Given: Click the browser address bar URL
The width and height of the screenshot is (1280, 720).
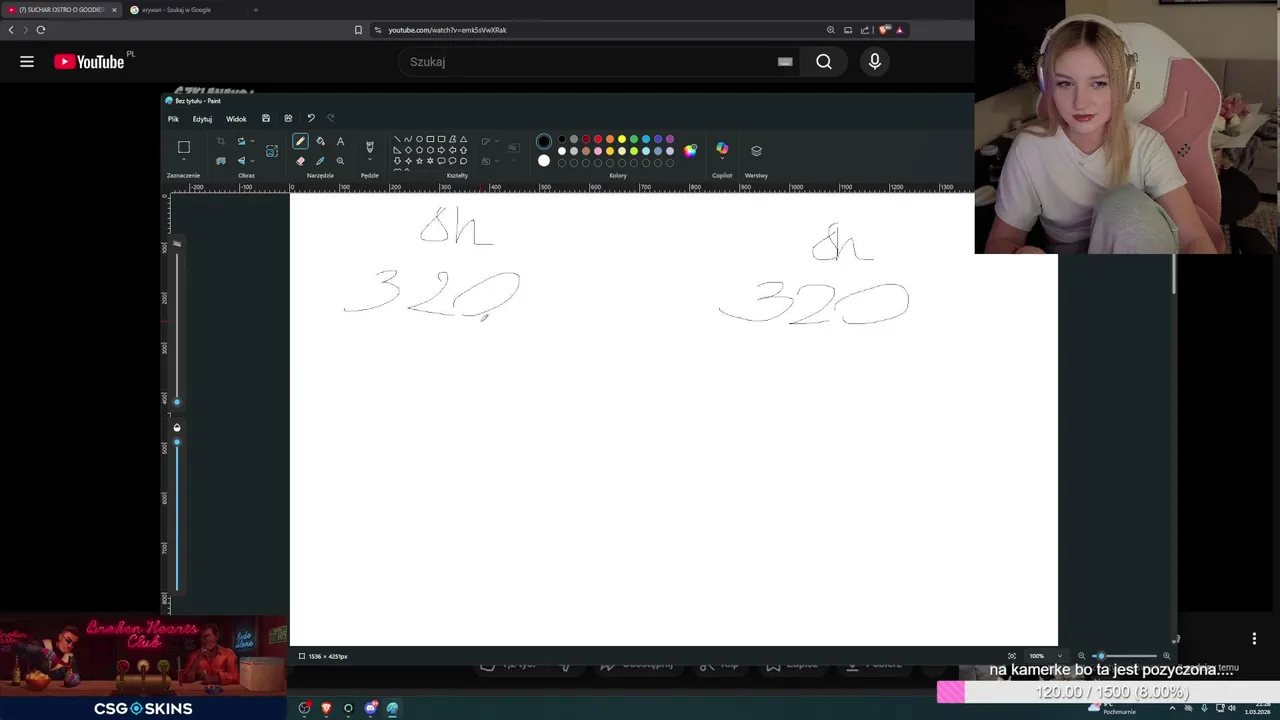Looking at the screenshot, I should [447, 30].
